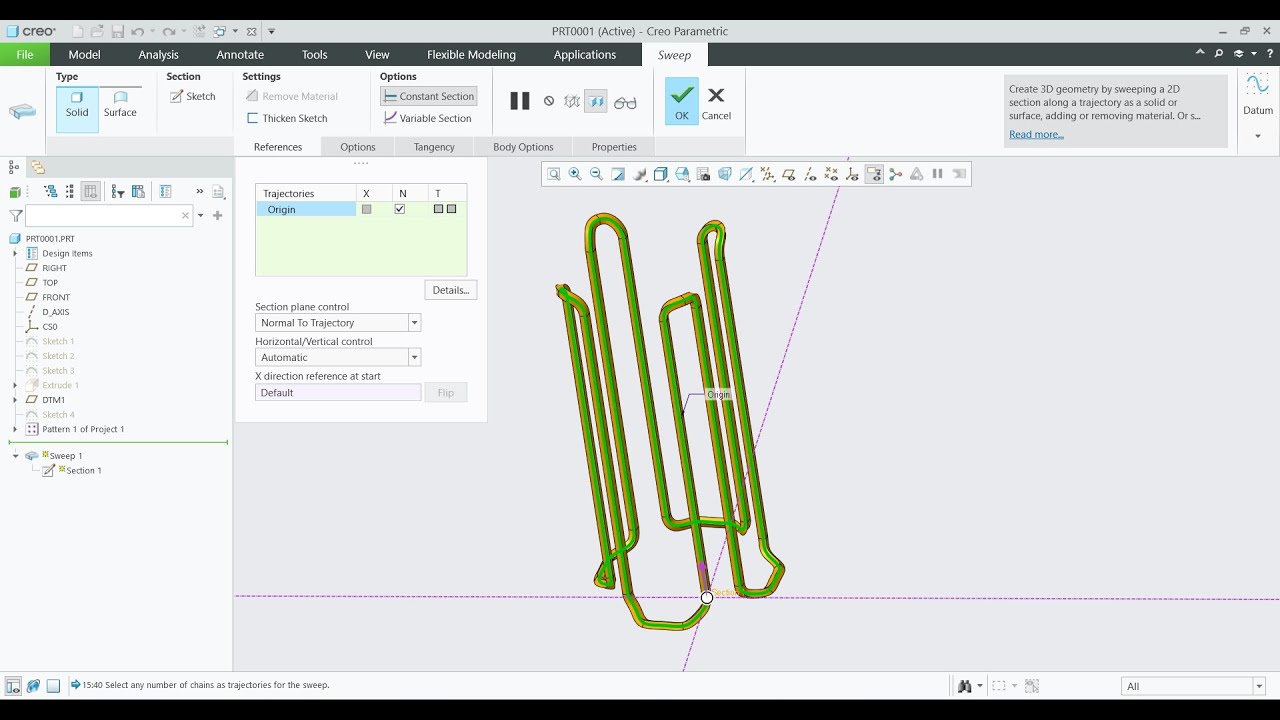Expand the Design Items tree node
This screenshot has width=1280, height=720.
(x=15, y=254)
